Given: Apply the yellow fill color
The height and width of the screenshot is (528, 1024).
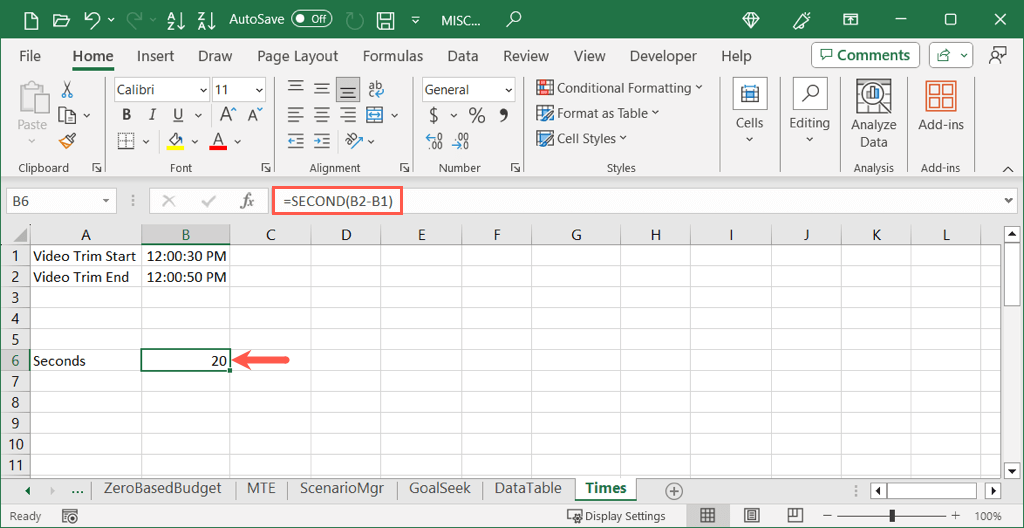Looking at the screenshot, I should [x=174, y=140].
